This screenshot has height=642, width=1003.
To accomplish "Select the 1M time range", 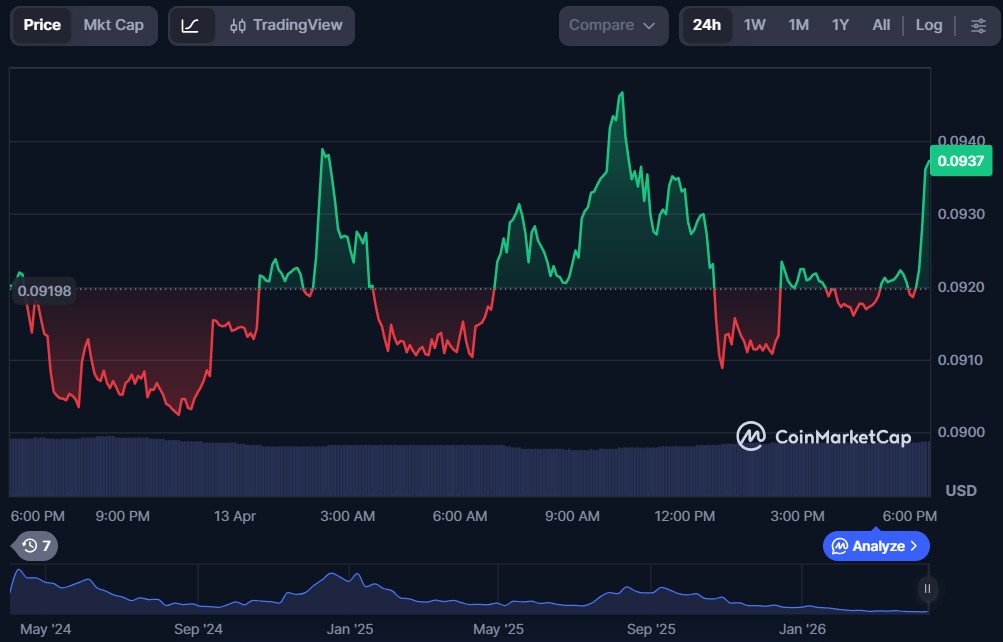I will [798, 25].
